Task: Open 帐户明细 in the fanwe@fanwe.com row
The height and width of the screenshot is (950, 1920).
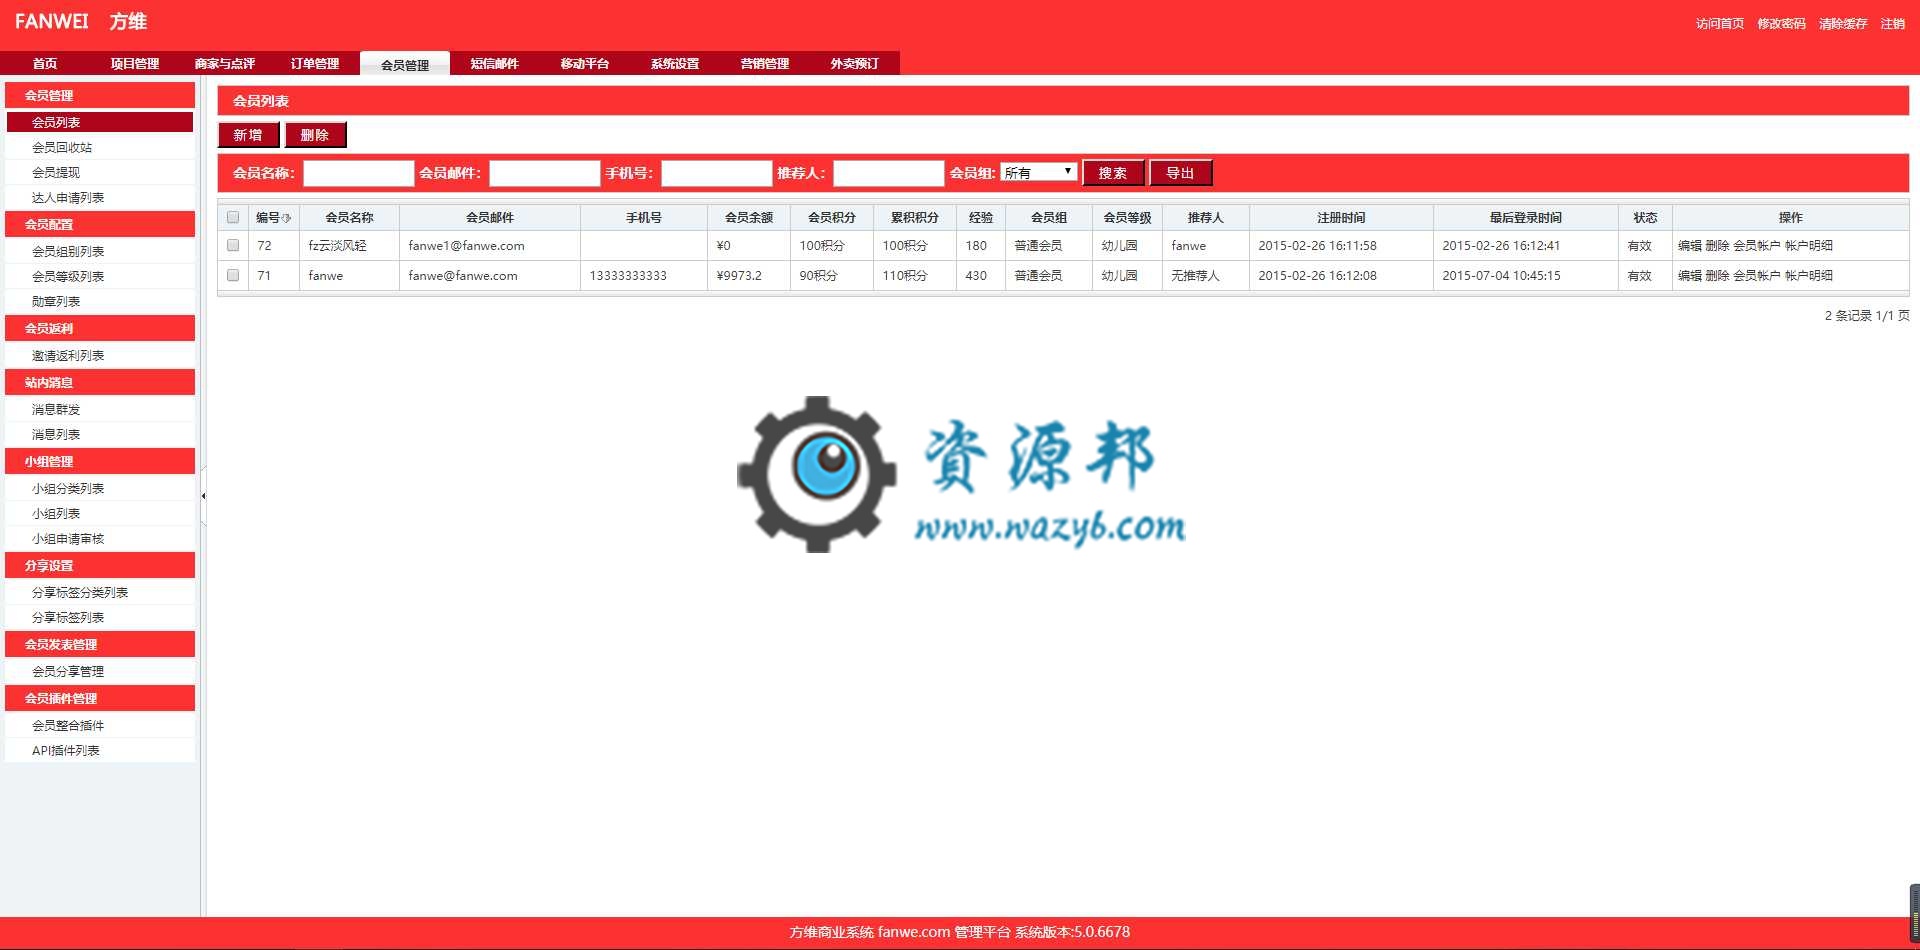Action: pyautogui.click(x=1809, y=275)
